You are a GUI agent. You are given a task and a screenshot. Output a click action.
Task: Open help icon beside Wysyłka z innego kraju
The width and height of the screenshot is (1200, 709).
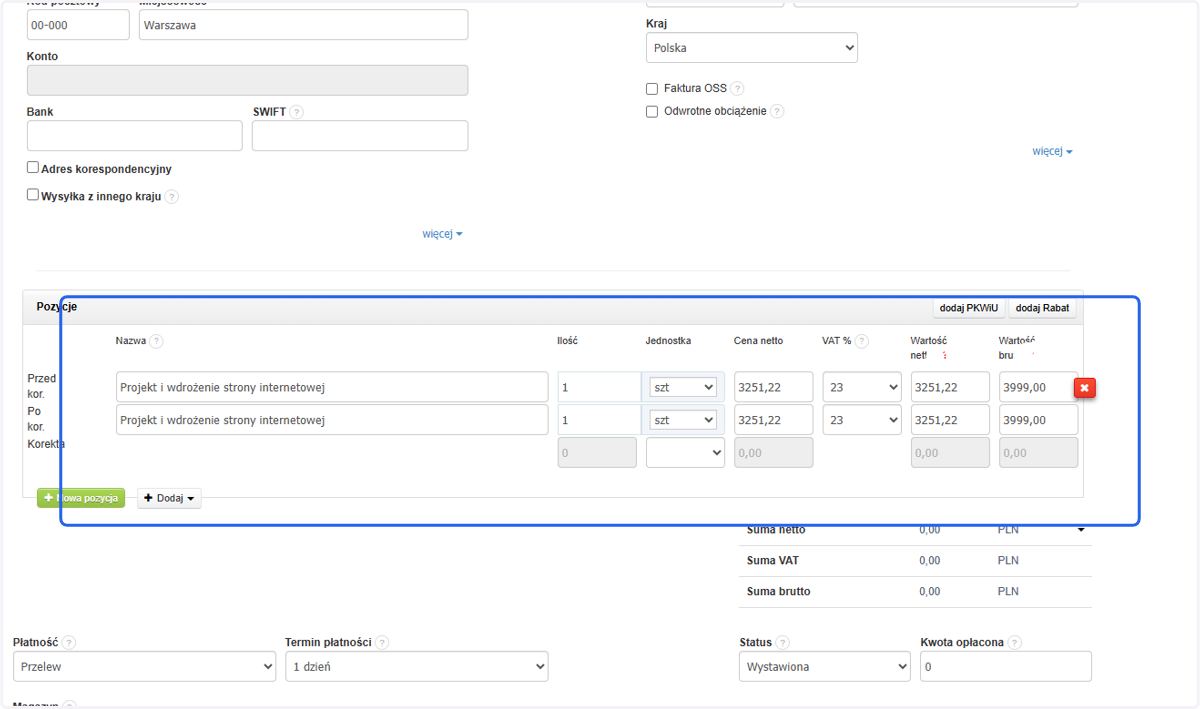171,197
